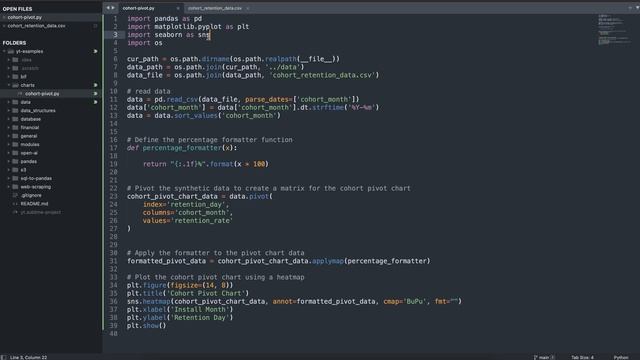640x360 pixels.
Task: Expand the data folder
Action: pos(9,102)
